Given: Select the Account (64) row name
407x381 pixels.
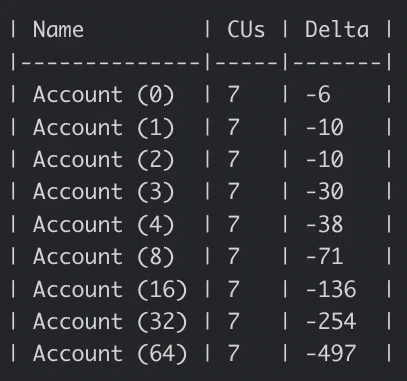Looking at the screenshot, I should [110, 353].
